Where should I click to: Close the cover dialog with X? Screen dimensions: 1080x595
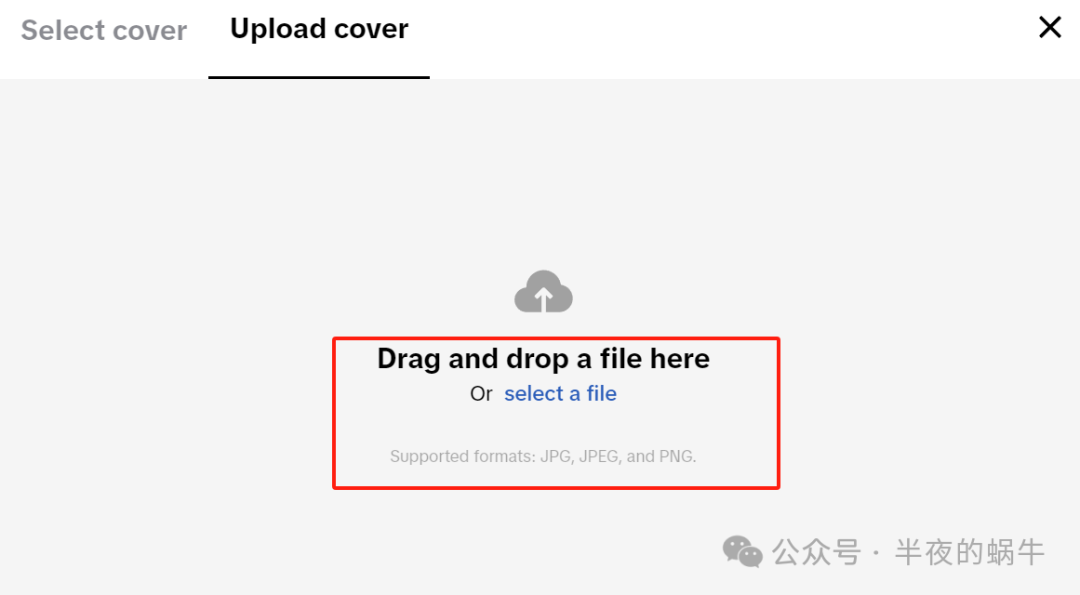(1050, 28)
